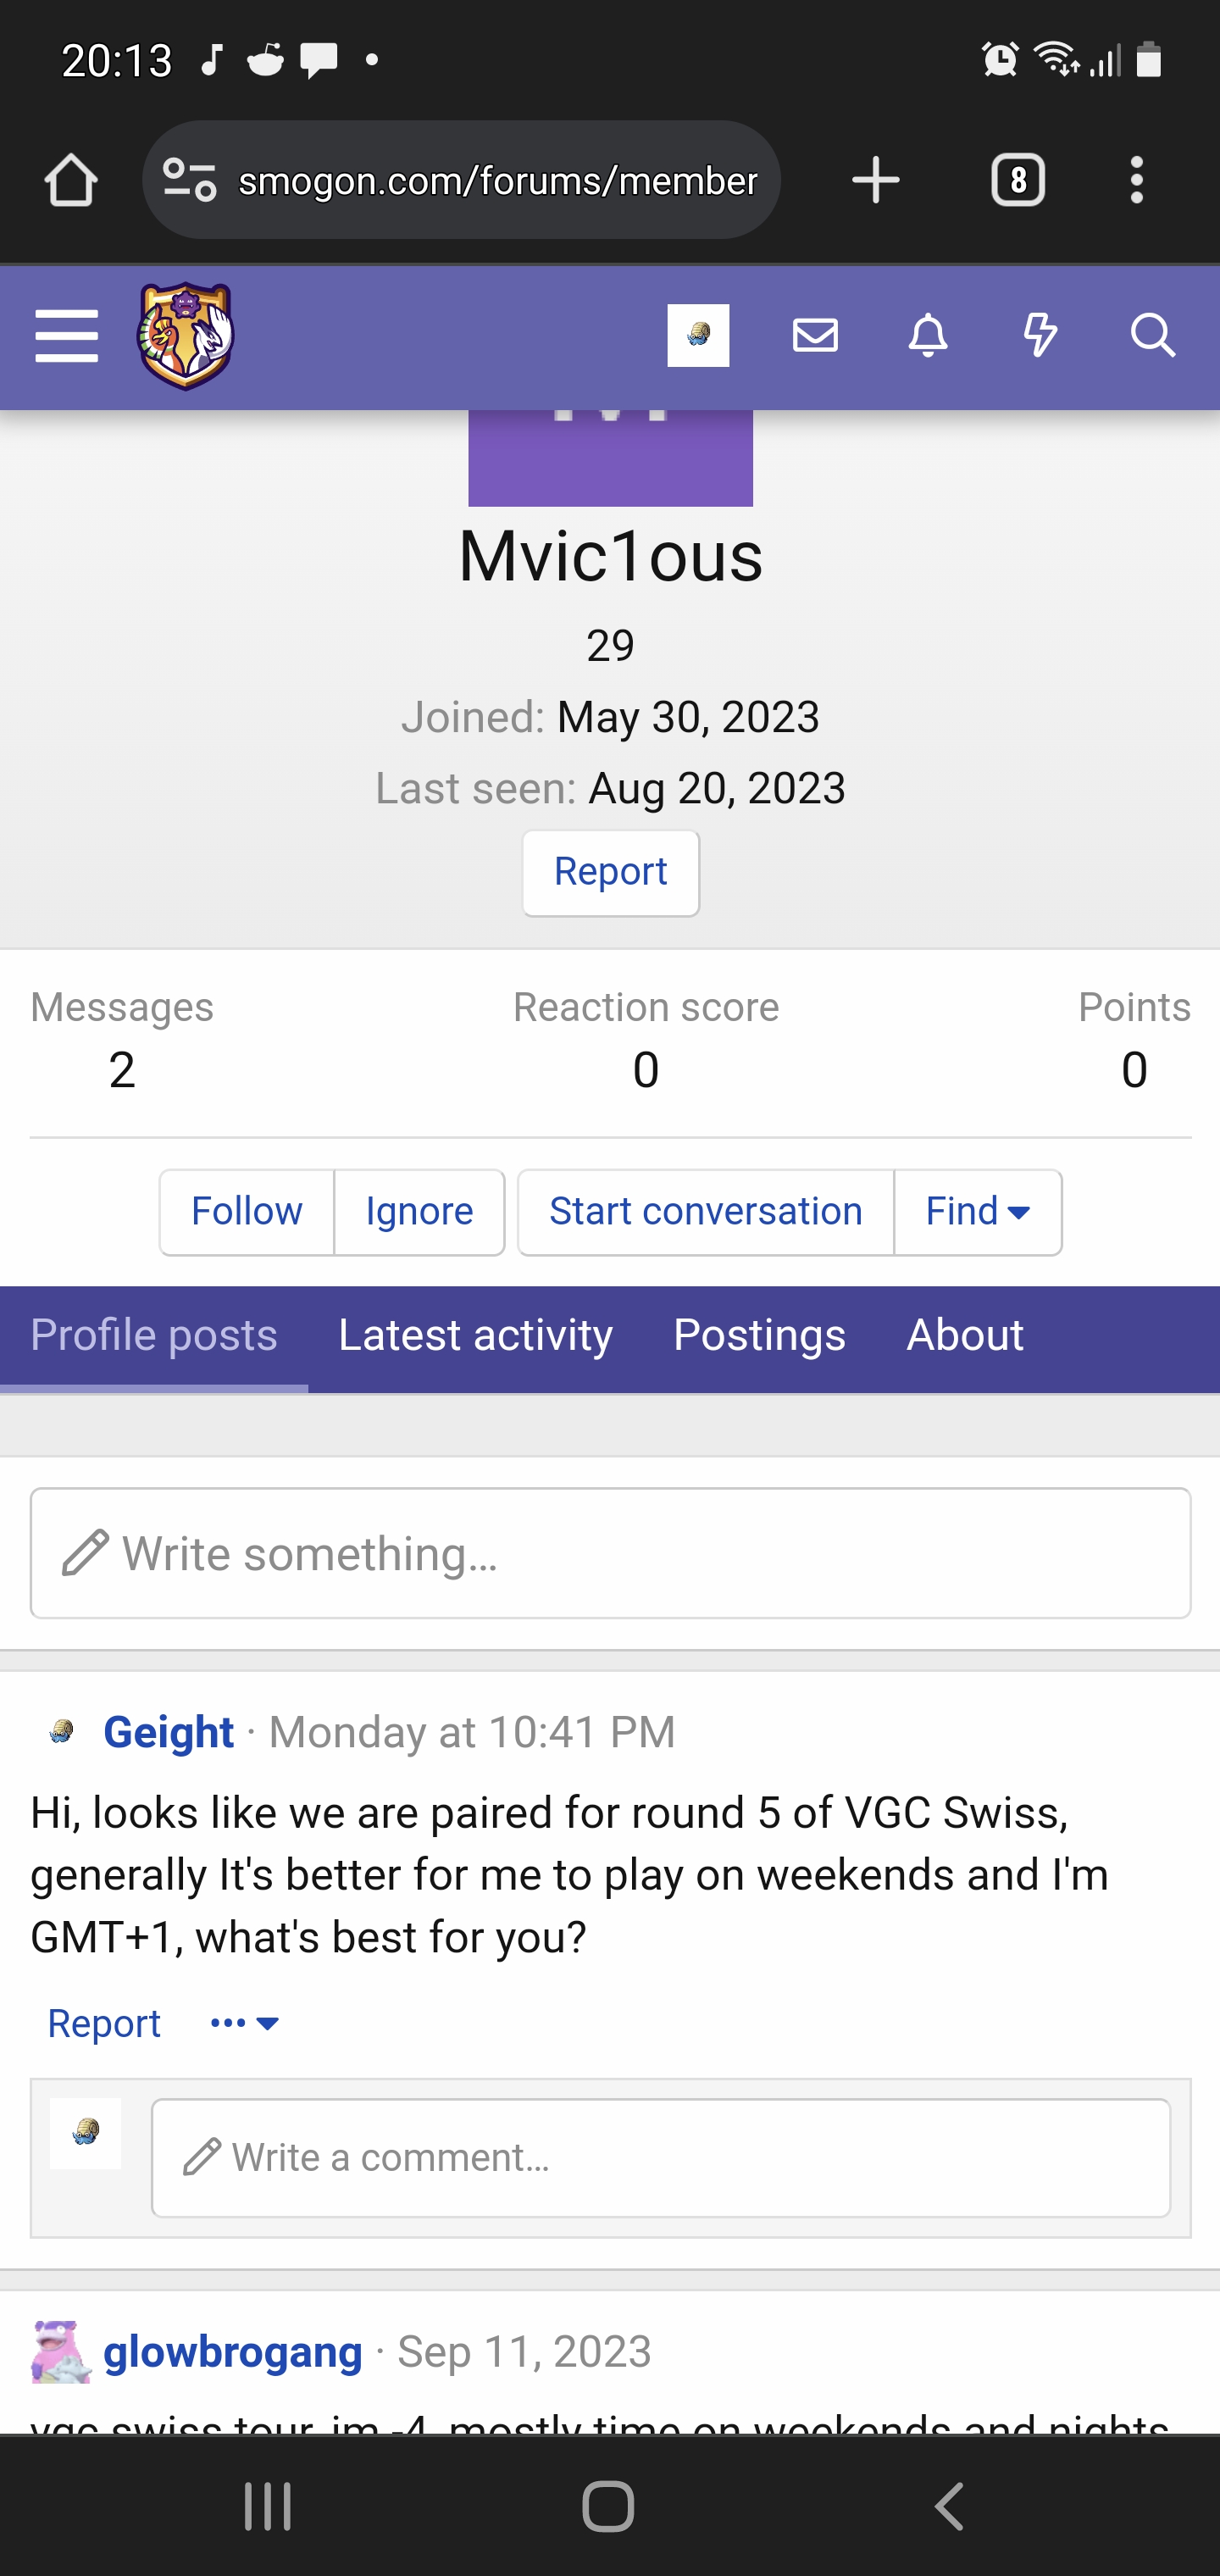Image resolution: width=1220 pixels, height=2576 pixels.
Task: Open the Postings tab
Action: (x=759, y=1336)
